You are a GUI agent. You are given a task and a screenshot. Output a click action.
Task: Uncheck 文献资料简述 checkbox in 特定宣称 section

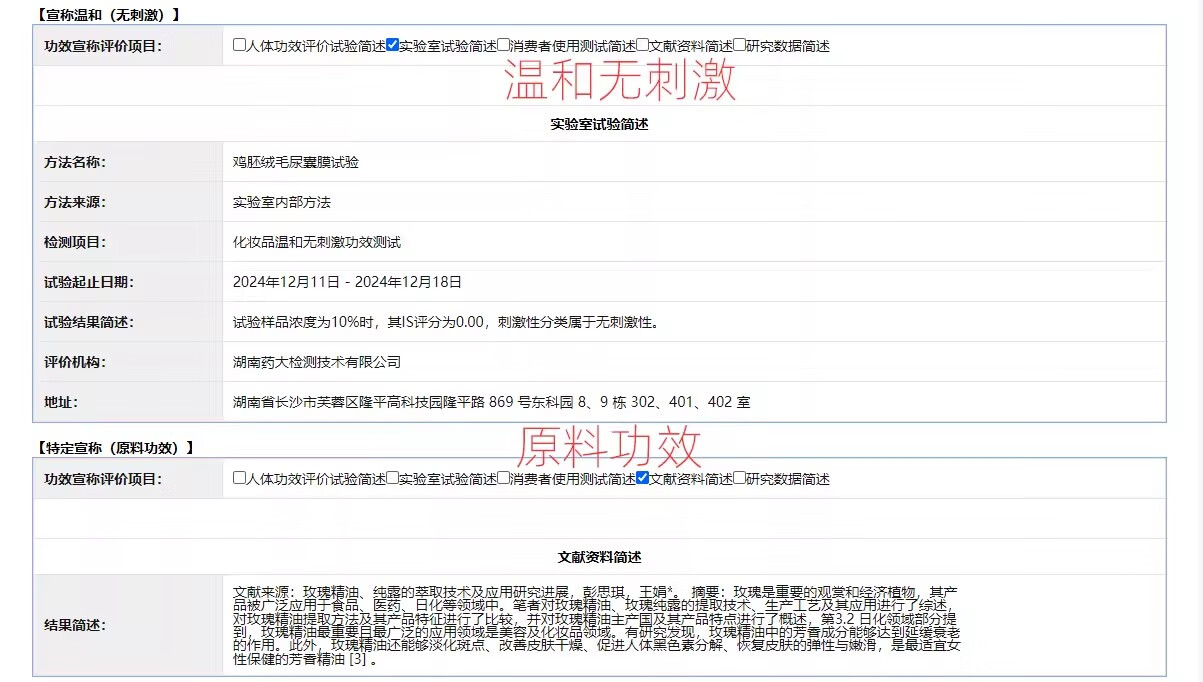coord(642,478)
